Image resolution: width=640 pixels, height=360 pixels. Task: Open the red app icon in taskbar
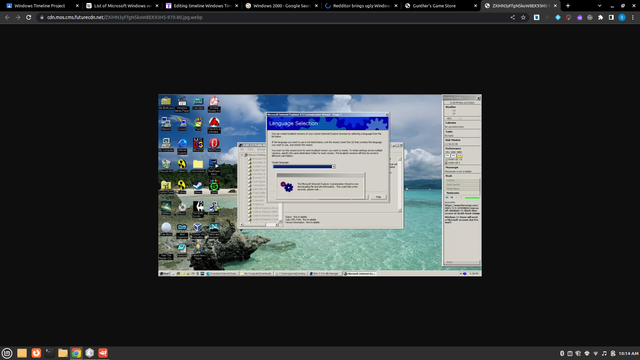coord(103,353)
